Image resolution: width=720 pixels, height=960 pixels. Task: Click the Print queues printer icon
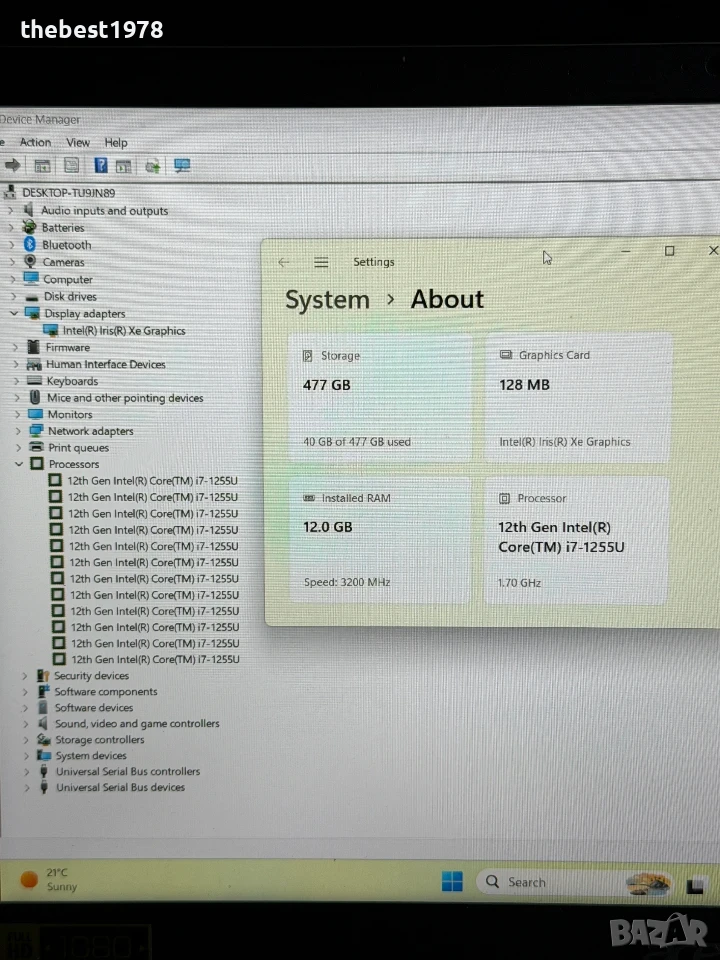point(37,447)
